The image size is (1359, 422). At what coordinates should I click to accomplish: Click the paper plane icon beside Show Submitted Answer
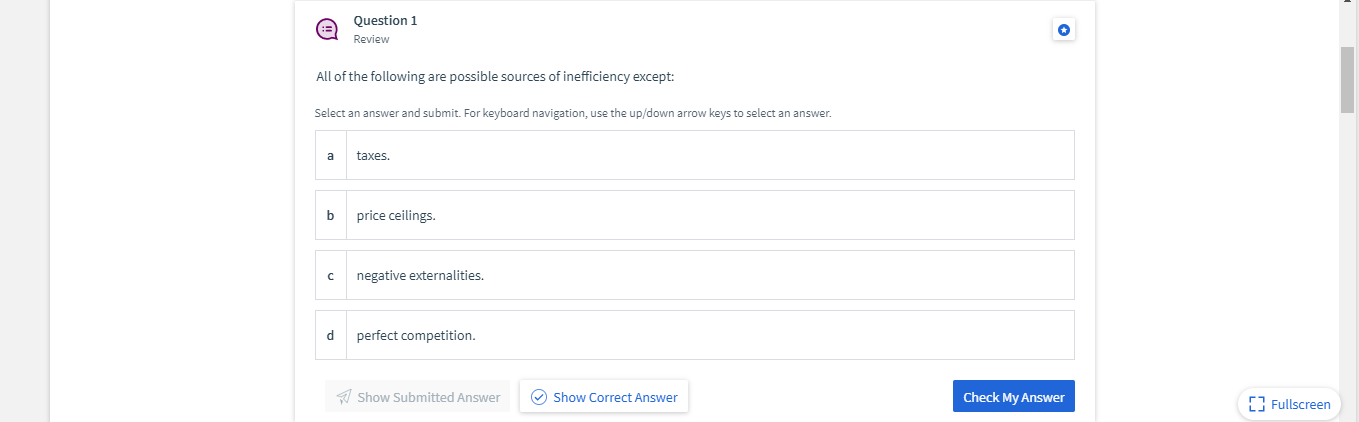[344, 397]
